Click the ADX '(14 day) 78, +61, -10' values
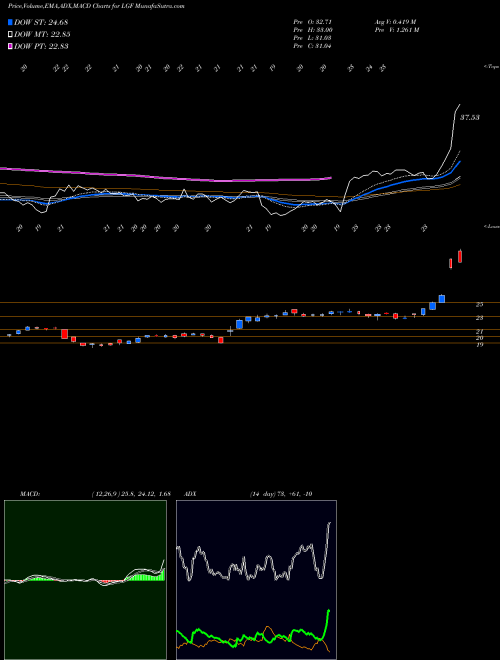Screen dimensions: 500x660 point(280,494)
